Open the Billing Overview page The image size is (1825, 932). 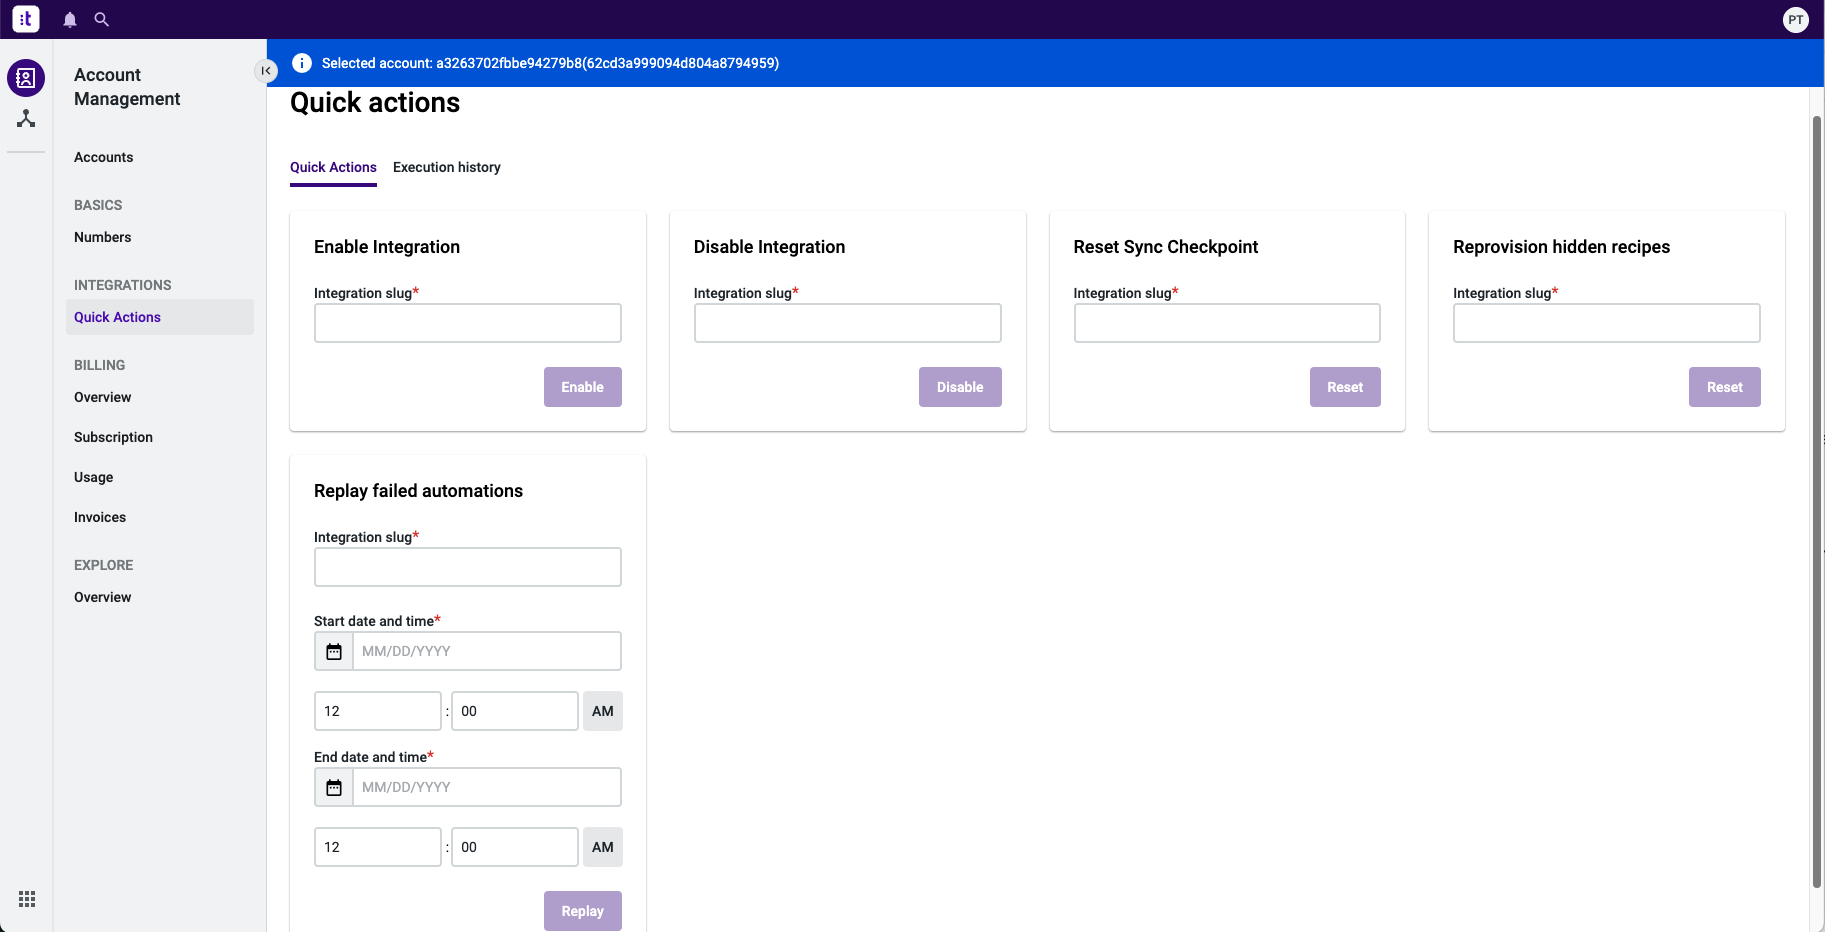pyautogui.click(x=102, y=397)
